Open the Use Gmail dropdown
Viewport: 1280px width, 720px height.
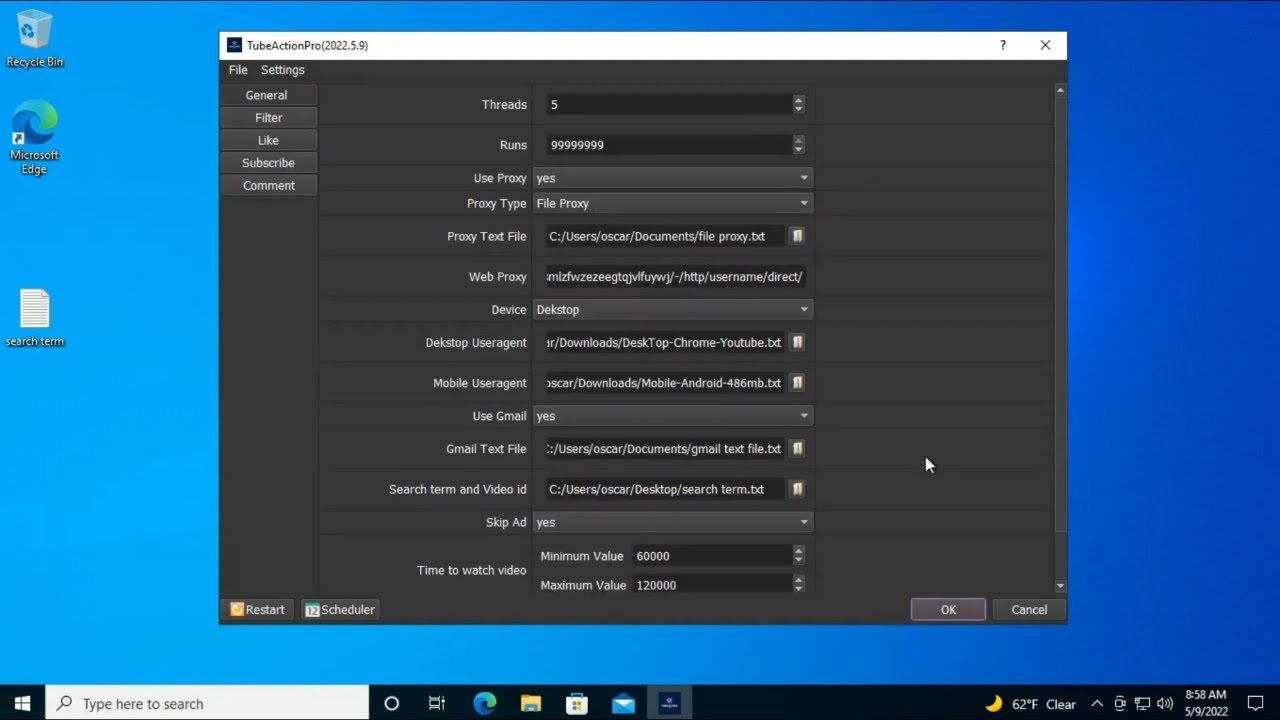pyautogui.click(x=673, y=416)
